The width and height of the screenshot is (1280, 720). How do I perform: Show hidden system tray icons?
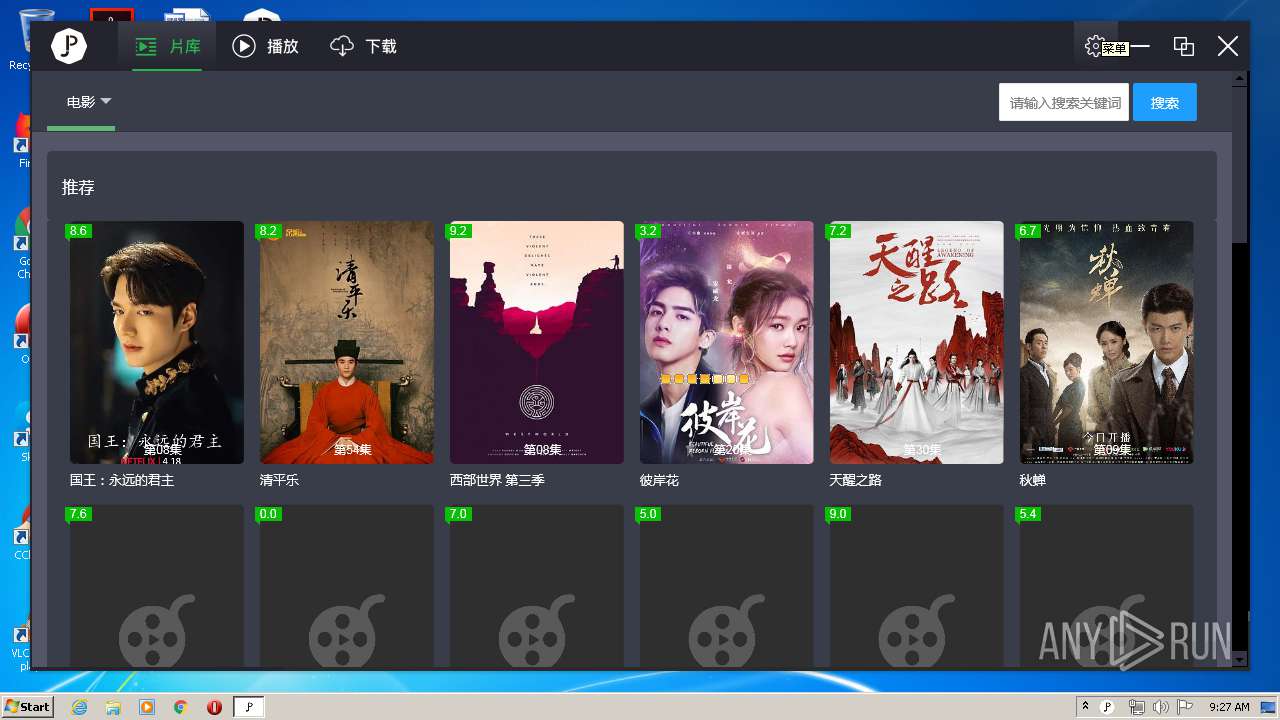click(x=1085, y=706)
